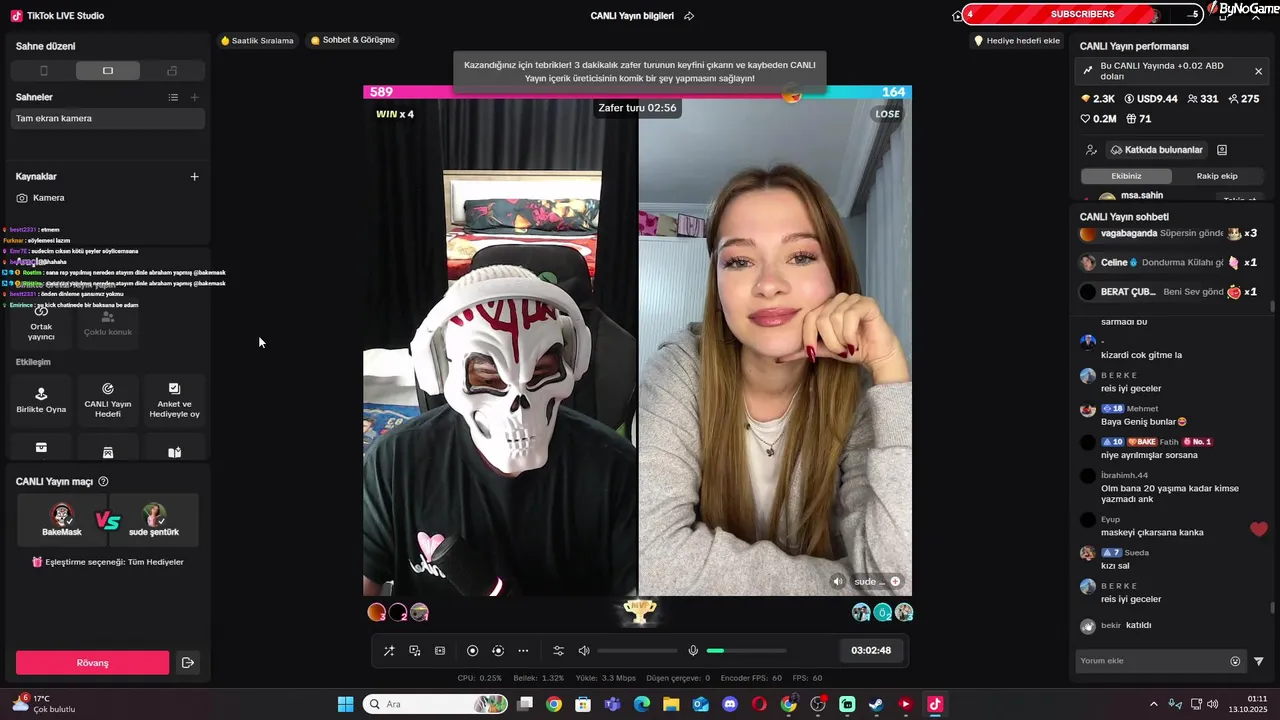Start a rematch with the Rövanş button
This screenshot has width=1280, height=720.
pos(92,662)
